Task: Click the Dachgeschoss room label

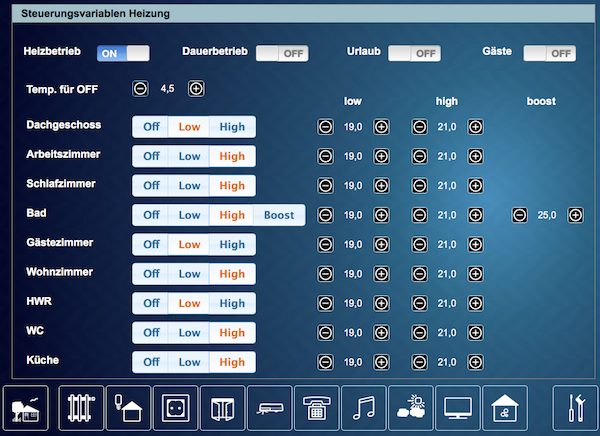Action: coord(64,125)
